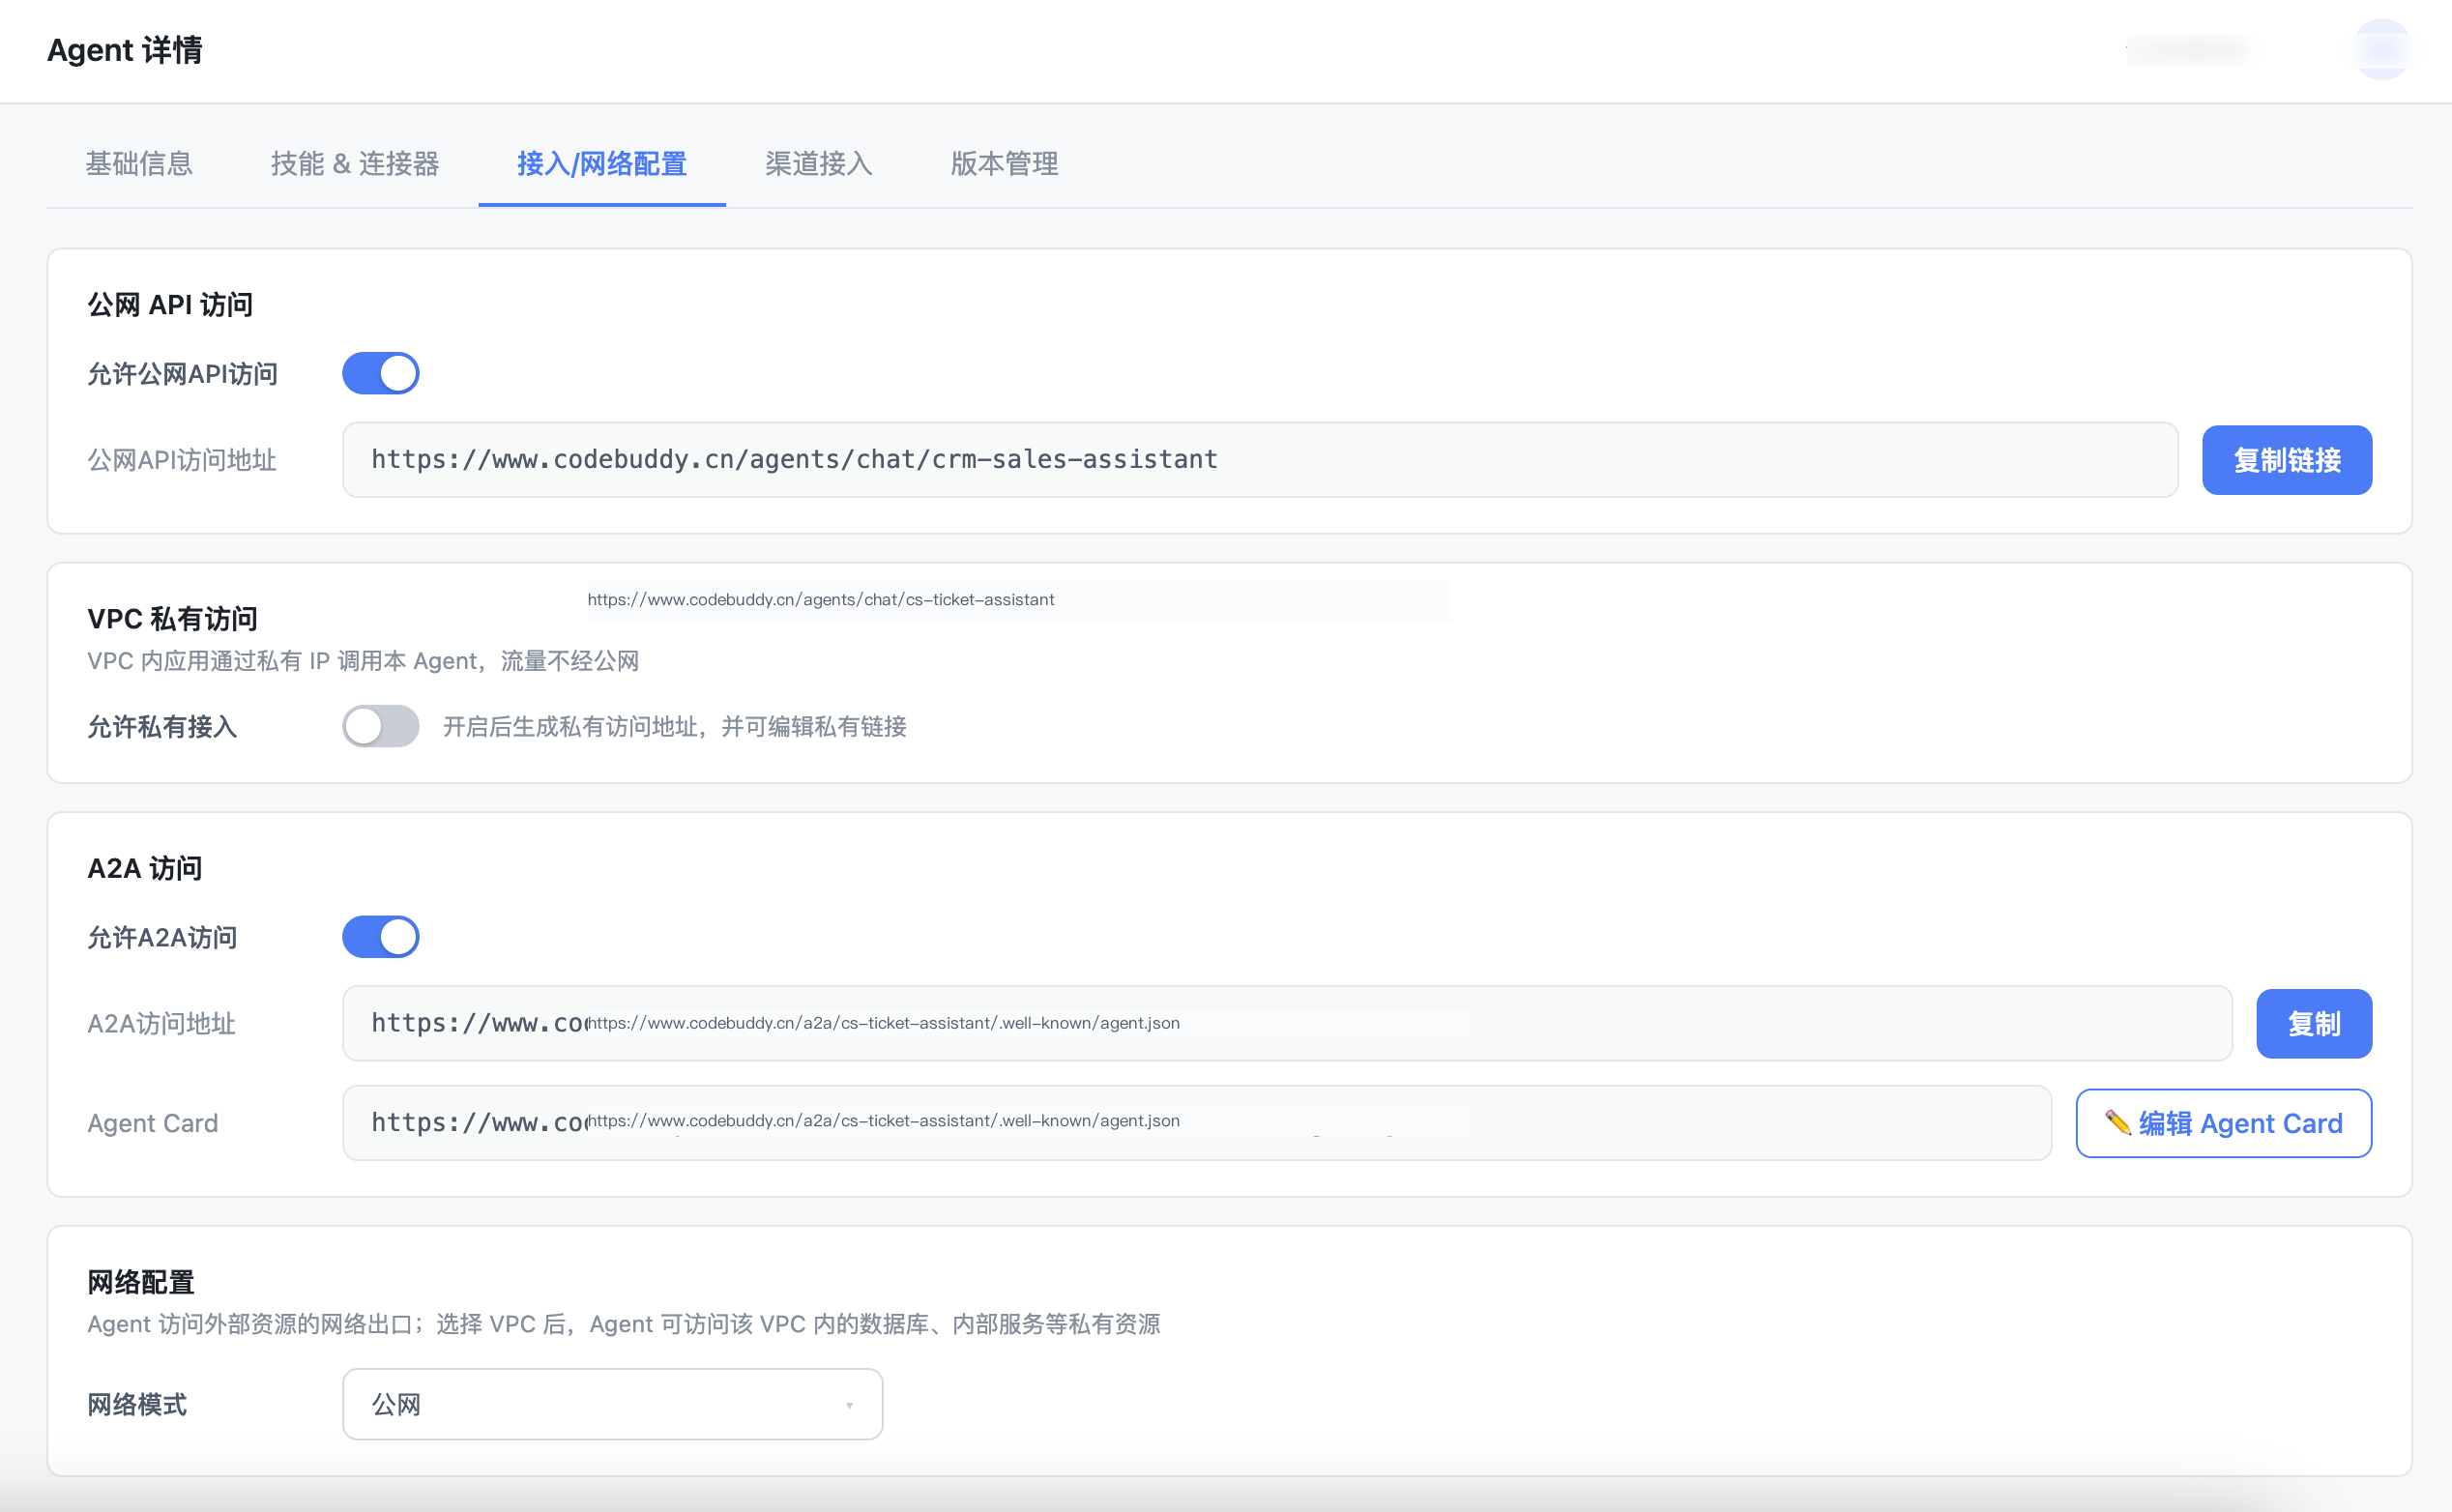Screen dimensions: 2452x1512
Task: Focus the 公网API访问地址 URL field
Action: coord(1260,460)
